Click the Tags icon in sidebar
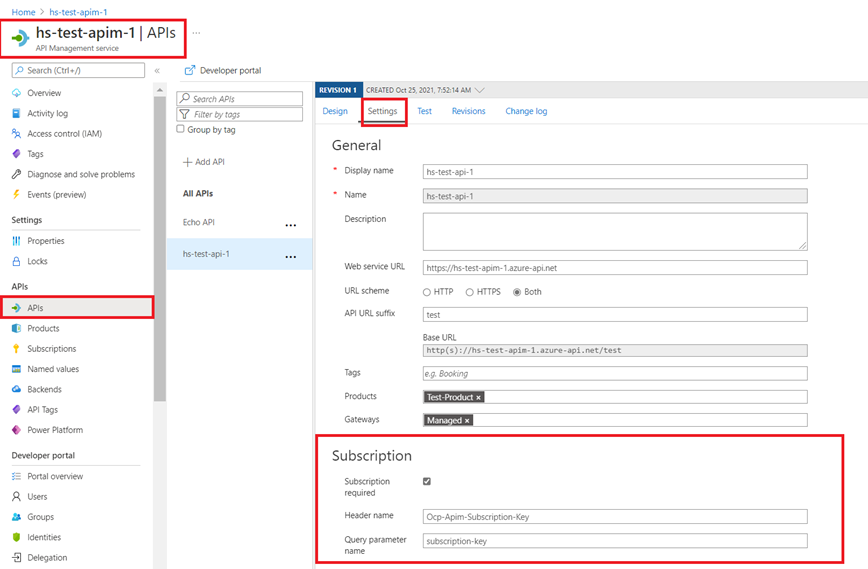 click(x=17, y=154)
